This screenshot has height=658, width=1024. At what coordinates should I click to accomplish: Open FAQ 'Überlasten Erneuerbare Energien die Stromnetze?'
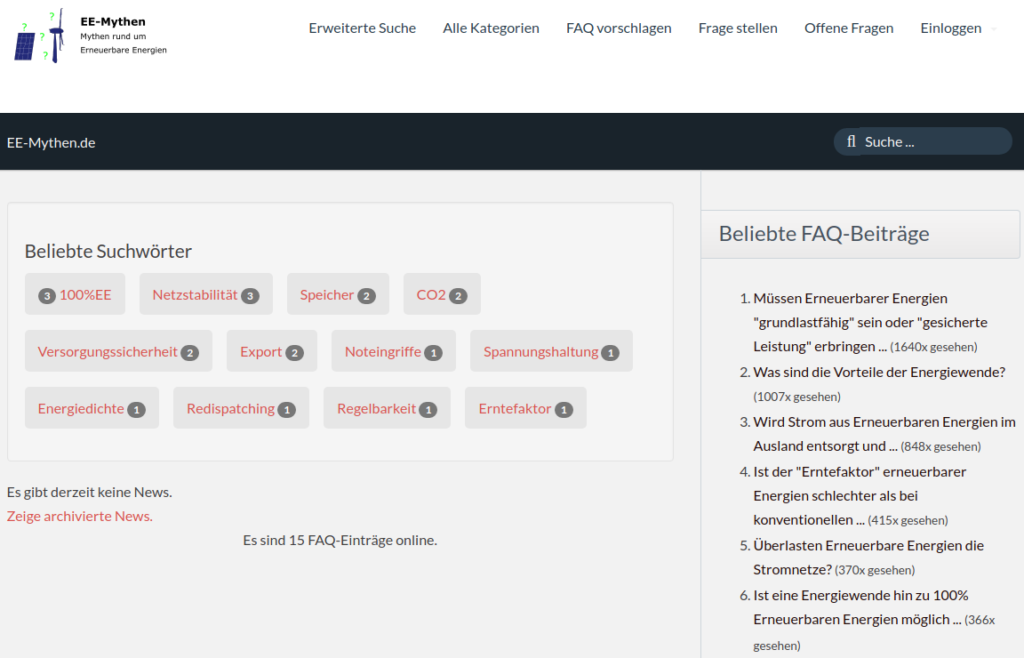tap(868, 557)
